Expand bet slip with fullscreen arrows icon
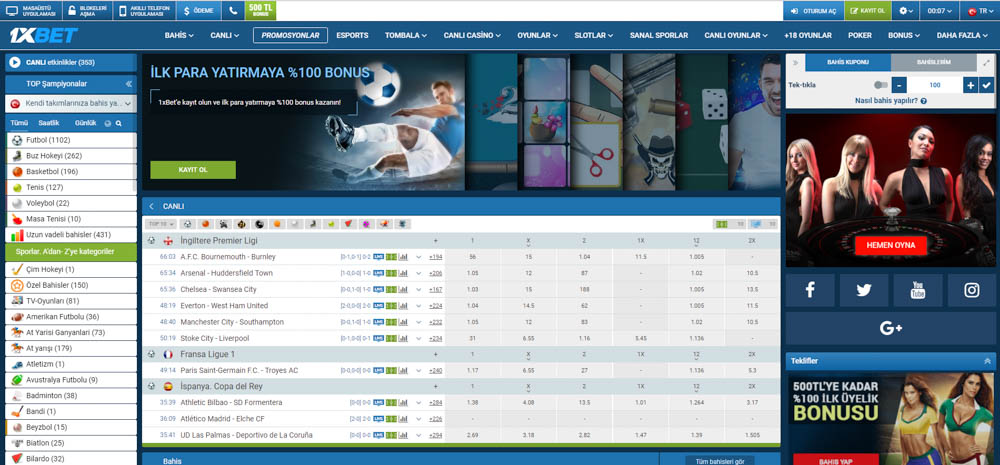This screenshot has height=465, width=1000. (988, 62)
